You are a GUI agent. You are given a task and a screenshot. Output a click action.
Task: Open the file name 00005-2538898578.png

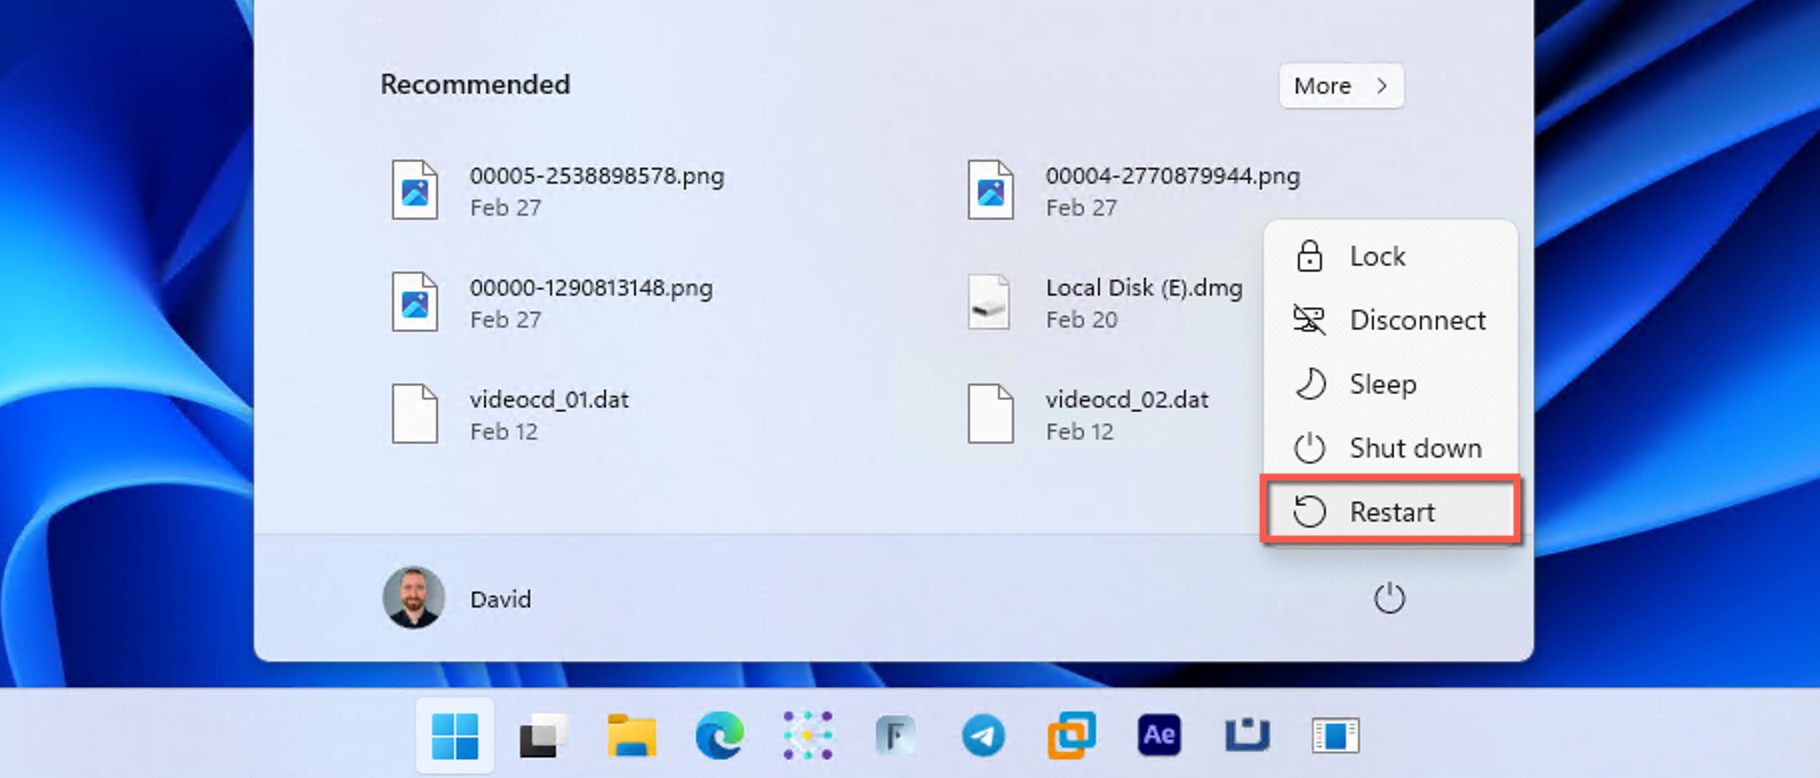click(x=597, y=176)
